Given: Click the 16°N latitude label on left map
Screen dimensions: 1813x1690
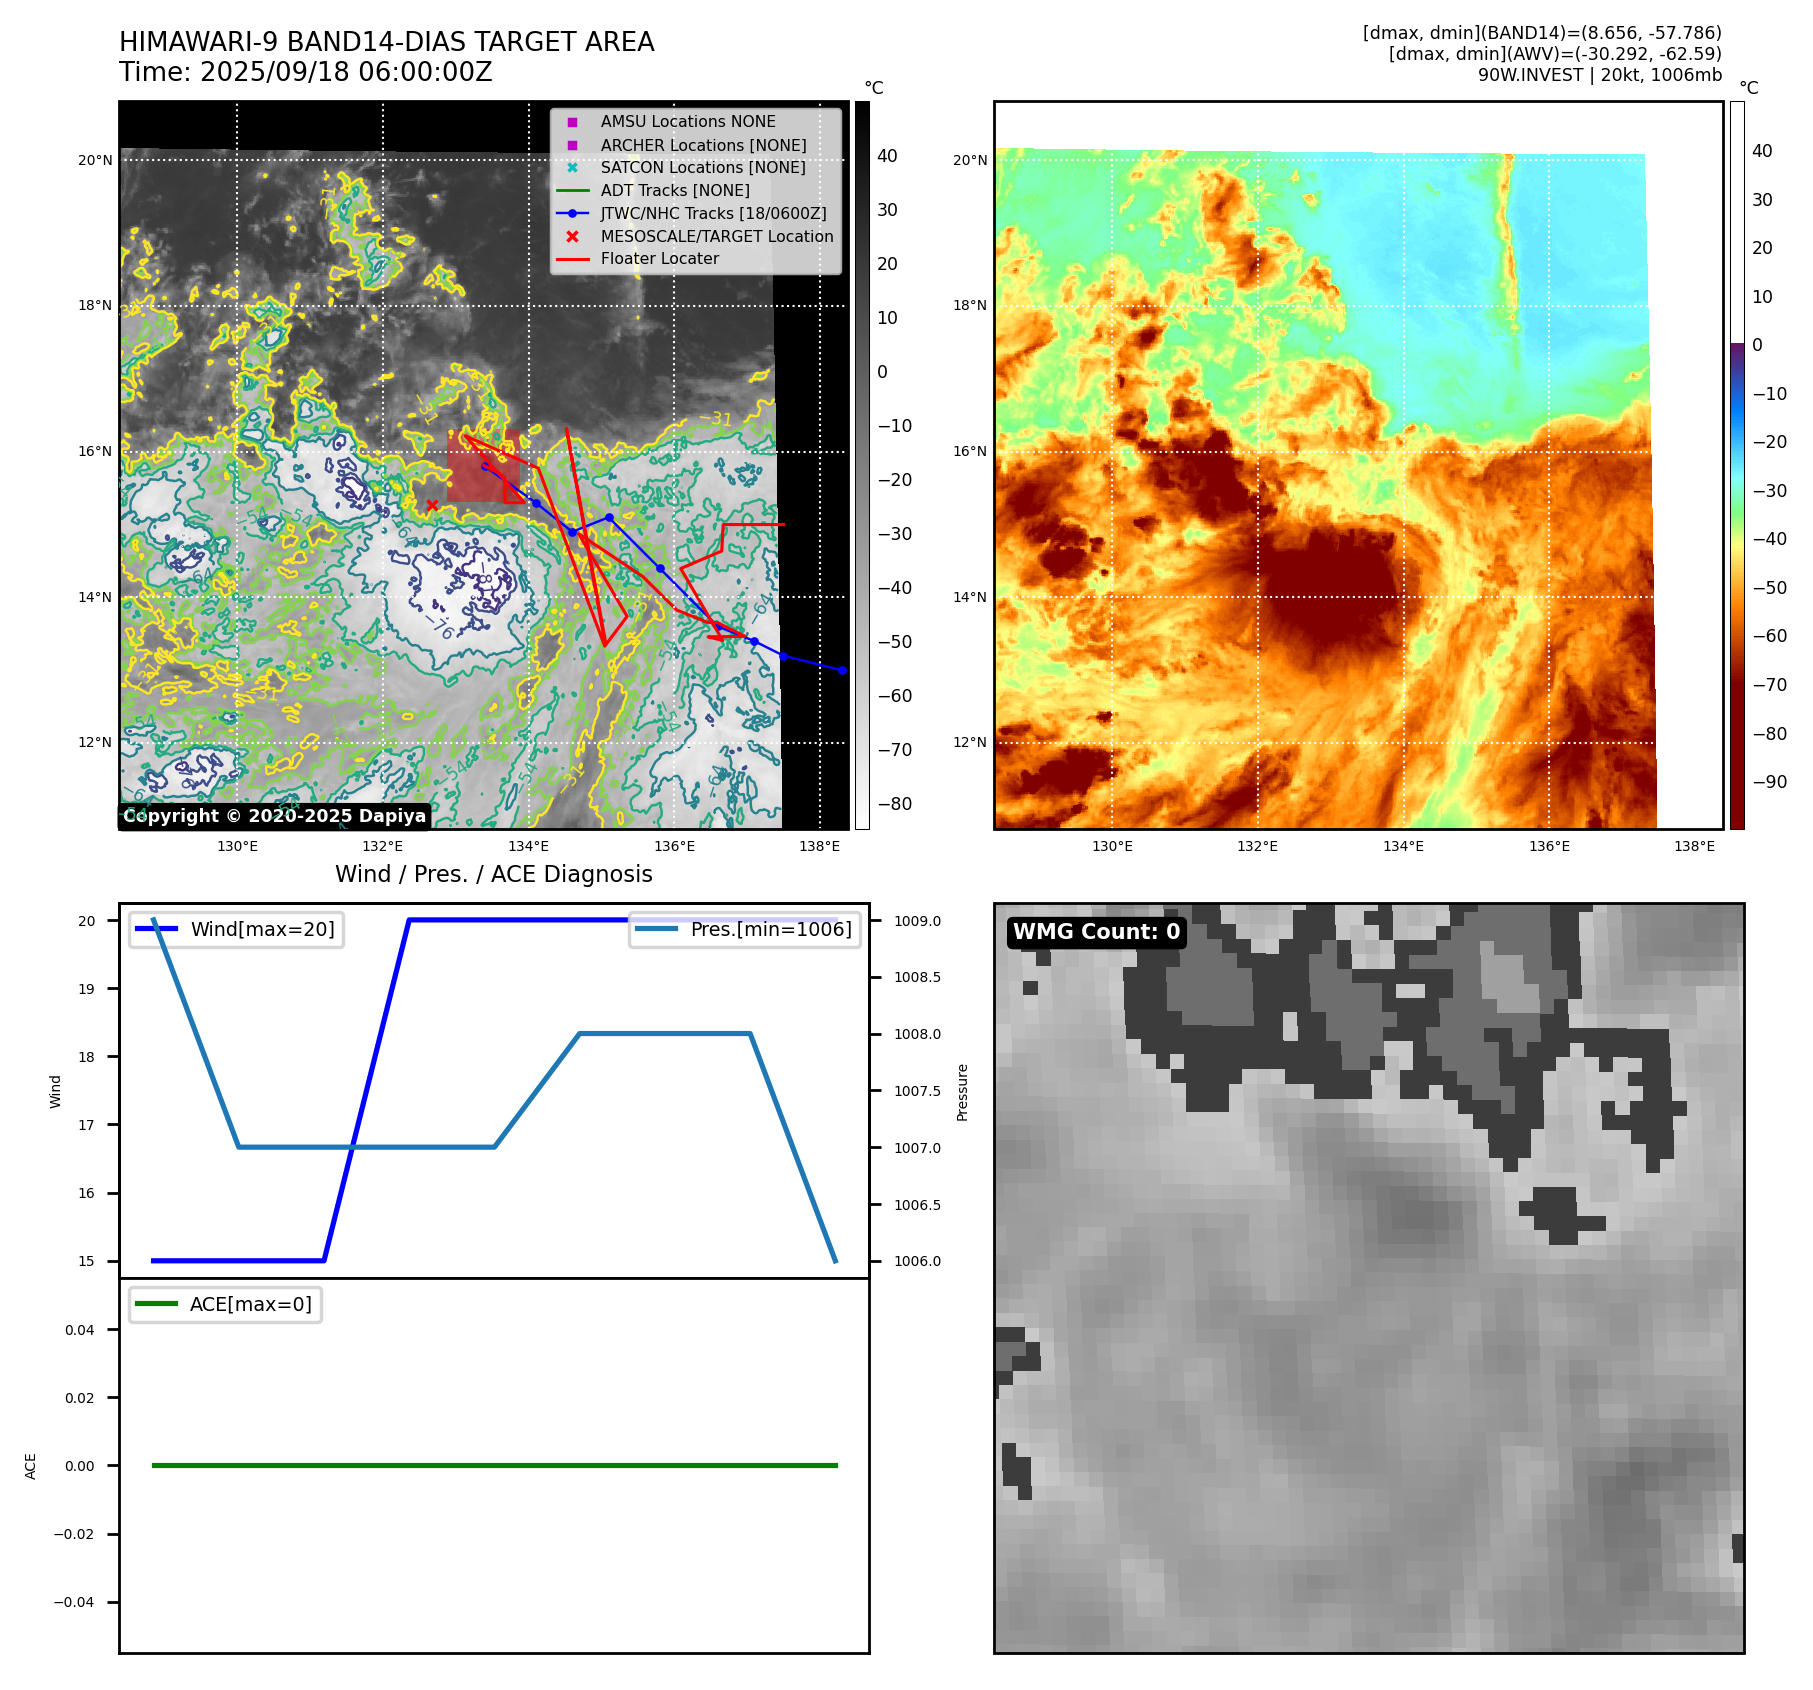Looking at the screenshot, I should pyautogui.click(x=95, y=452).
